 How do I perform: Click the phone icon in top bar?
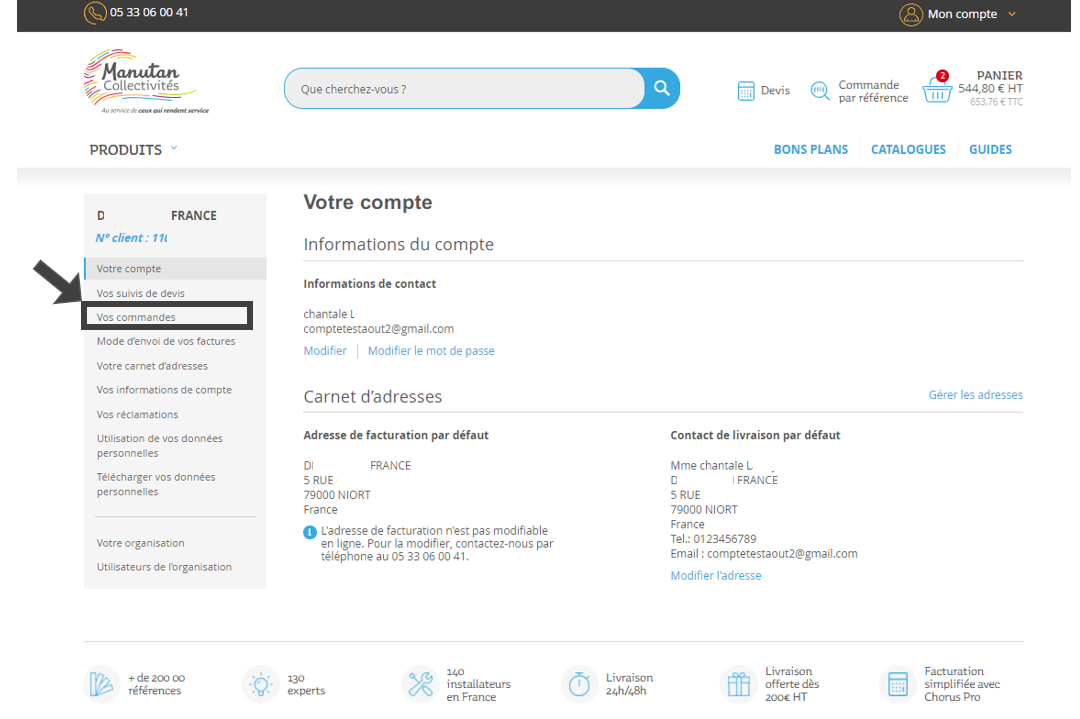pos(95,13)
